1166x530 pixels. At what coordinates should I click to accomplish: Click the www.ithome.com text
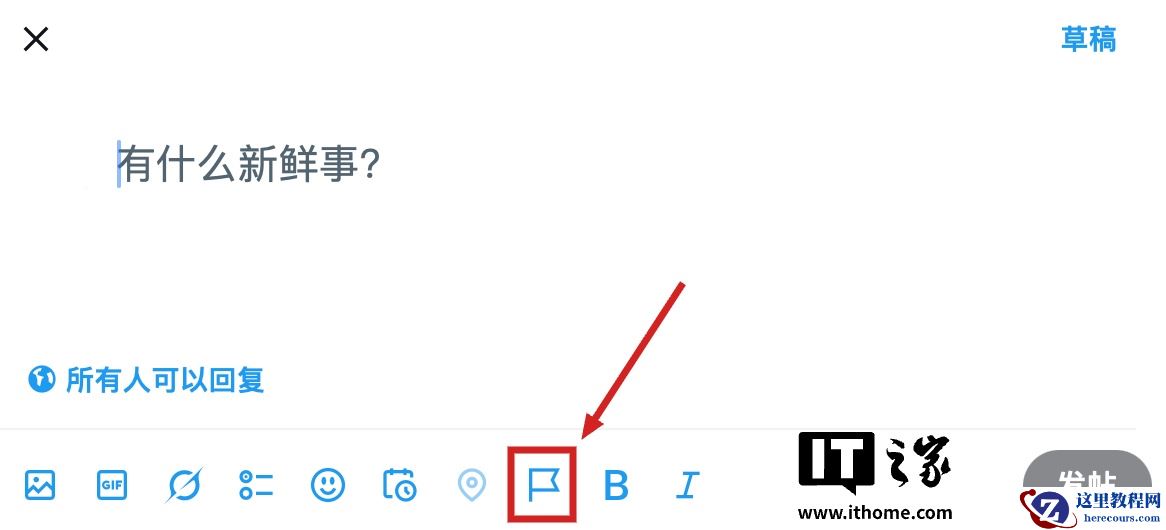tap(875, 513)
